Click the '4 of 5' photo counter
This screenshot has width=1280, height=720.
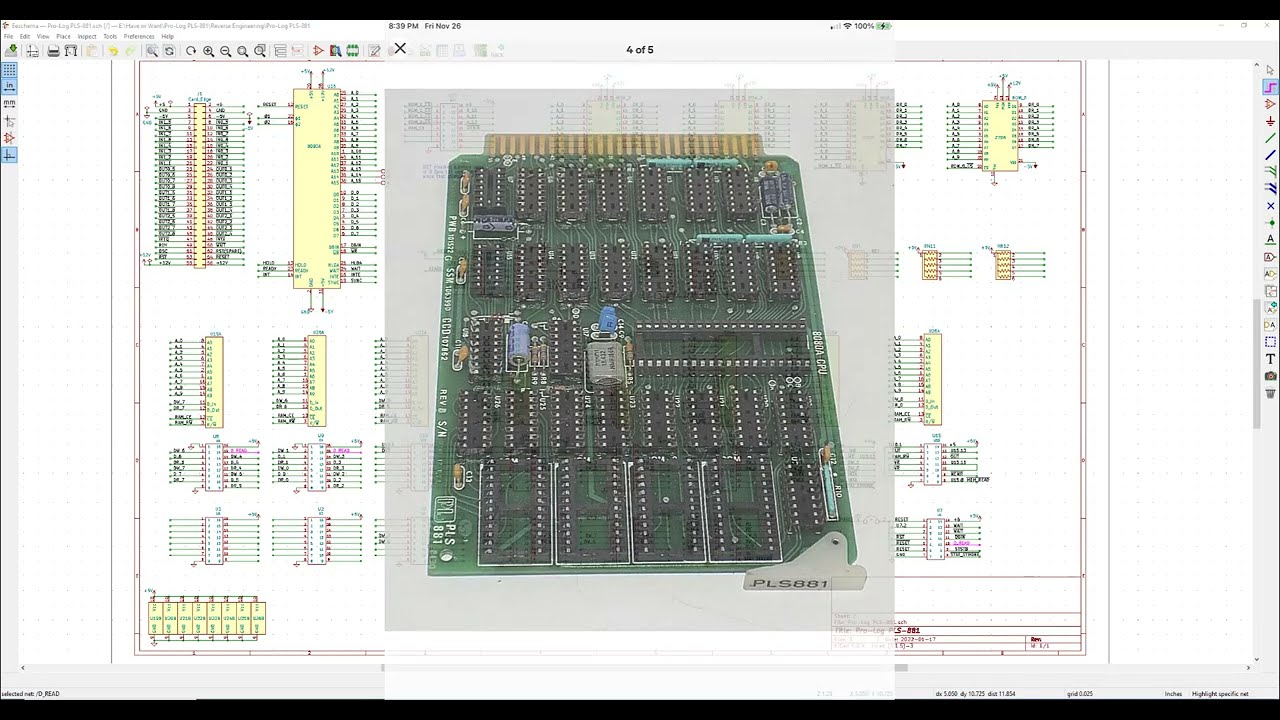[x=640, y=50]
